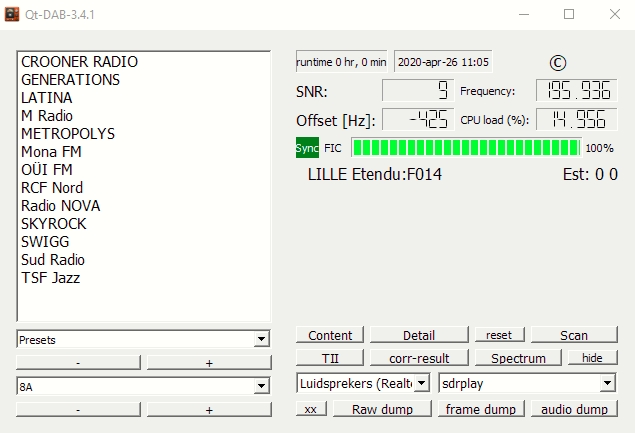Click the reset button
This screenshot has height=433, width=635.
pyautogui.click(x=499, y=335)
